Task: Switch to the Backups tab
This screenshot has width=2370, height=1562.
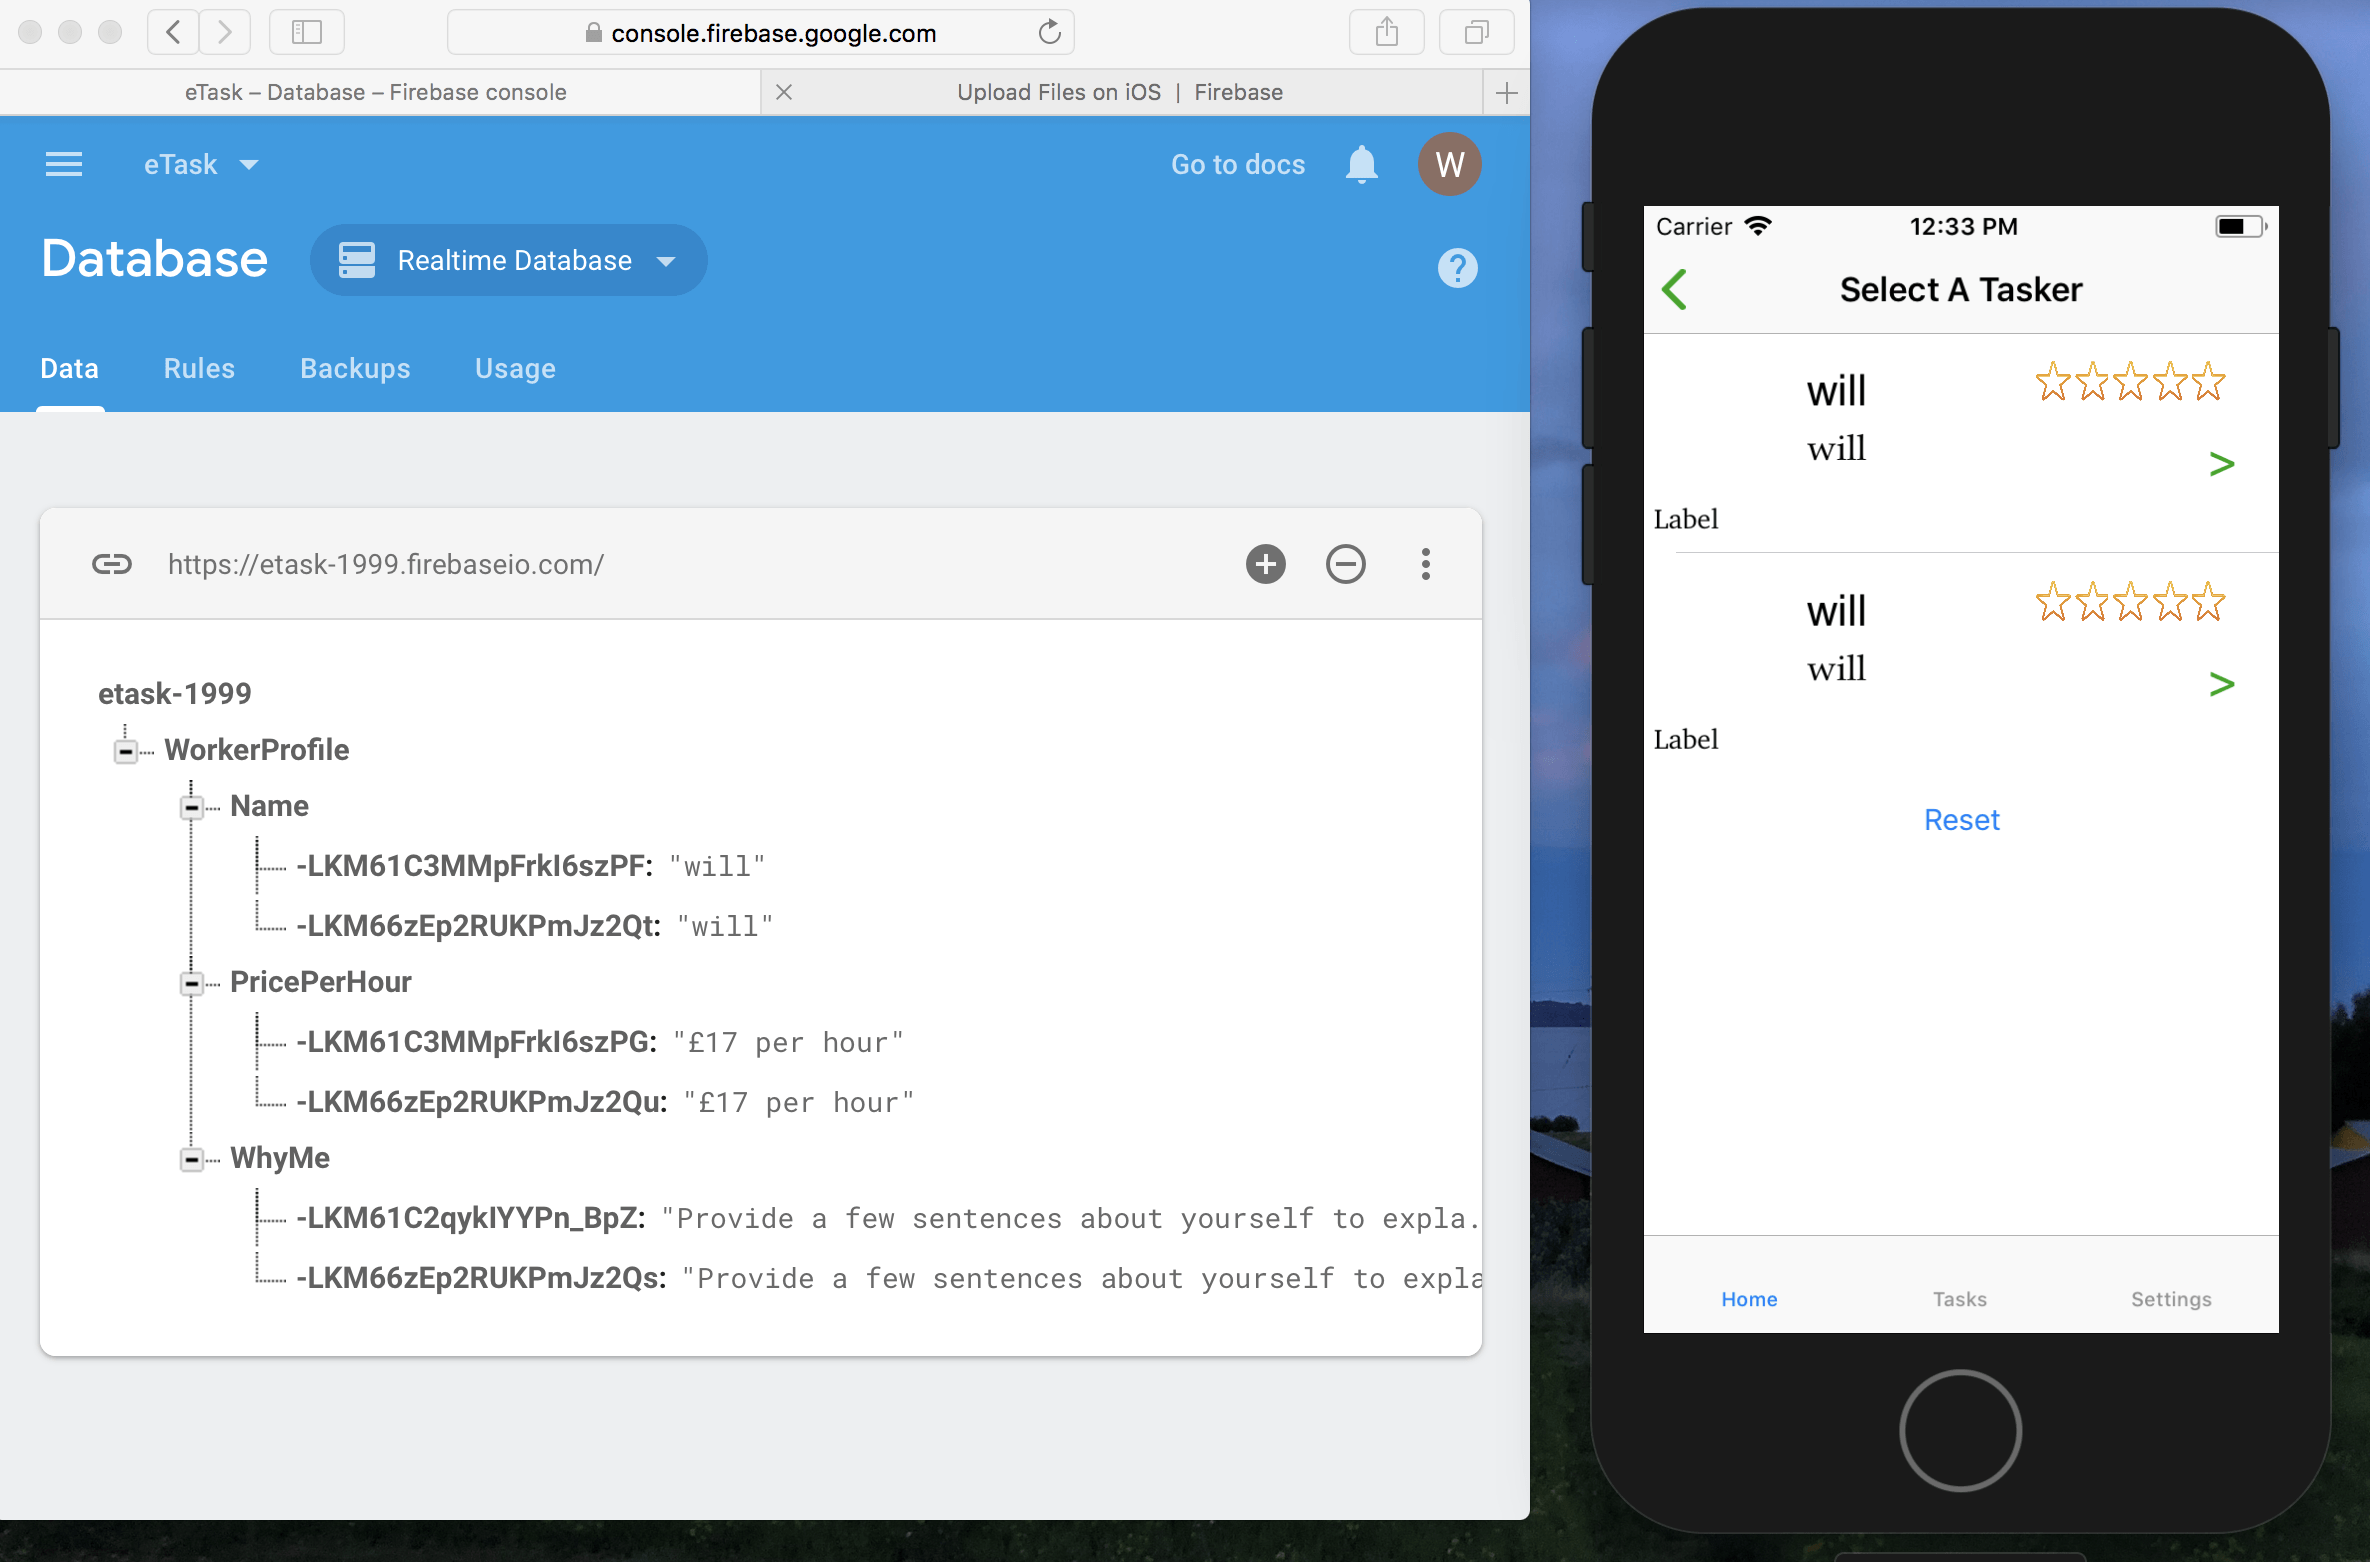Action: point(355,369)
